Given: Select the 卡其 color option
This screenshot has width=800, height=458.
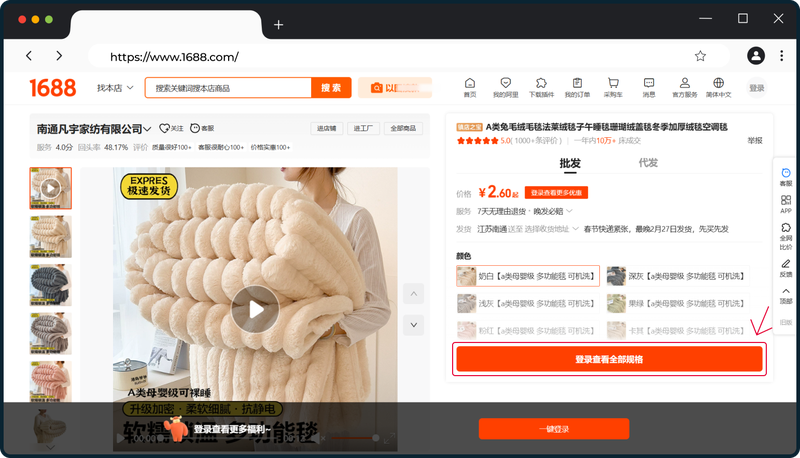Looking at the screenshot, I should [678, 330].
